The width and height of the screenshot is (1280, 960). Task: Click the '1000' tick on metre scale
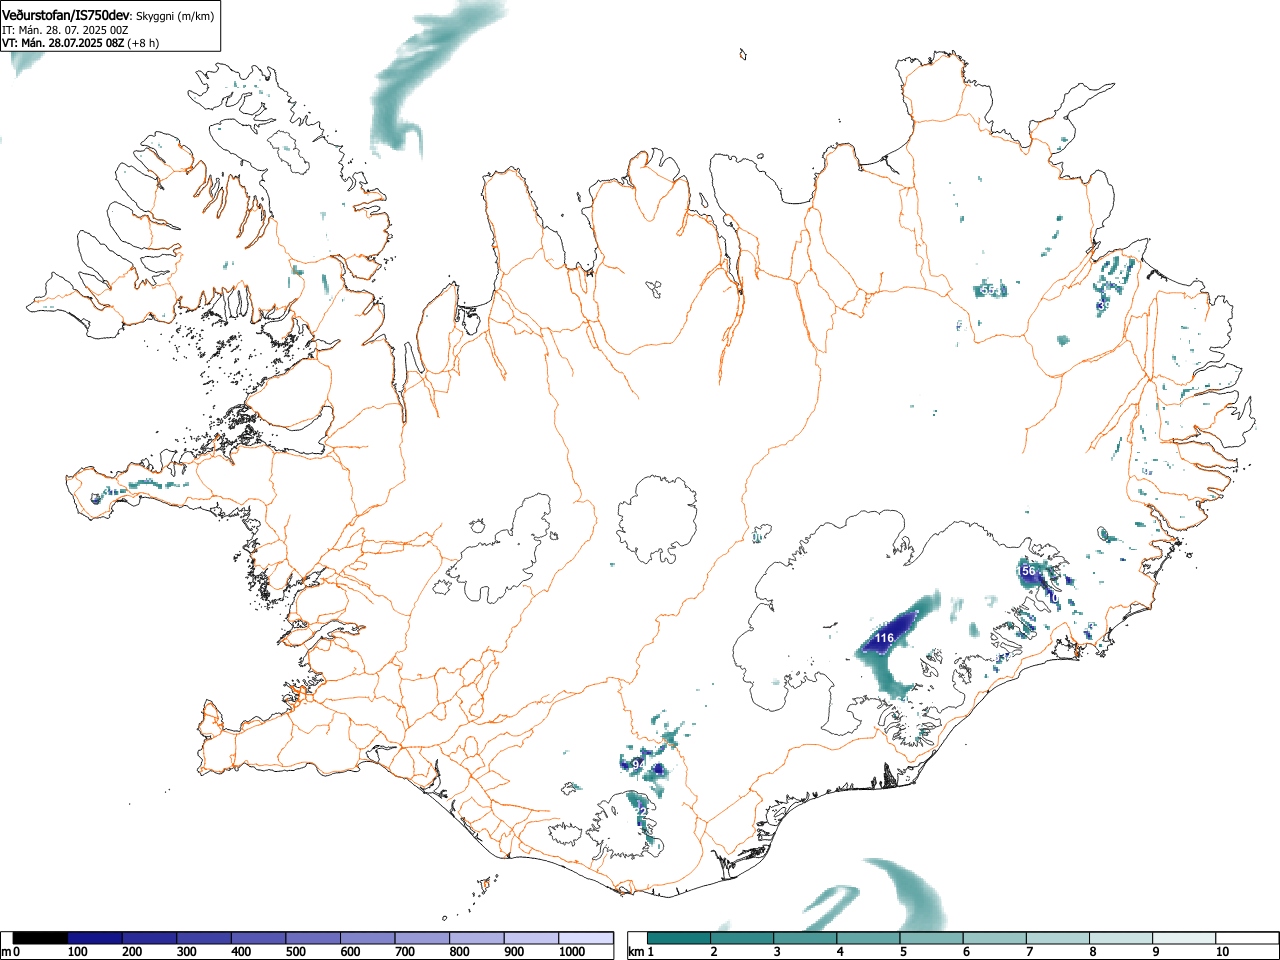click(x=572, y=952)
